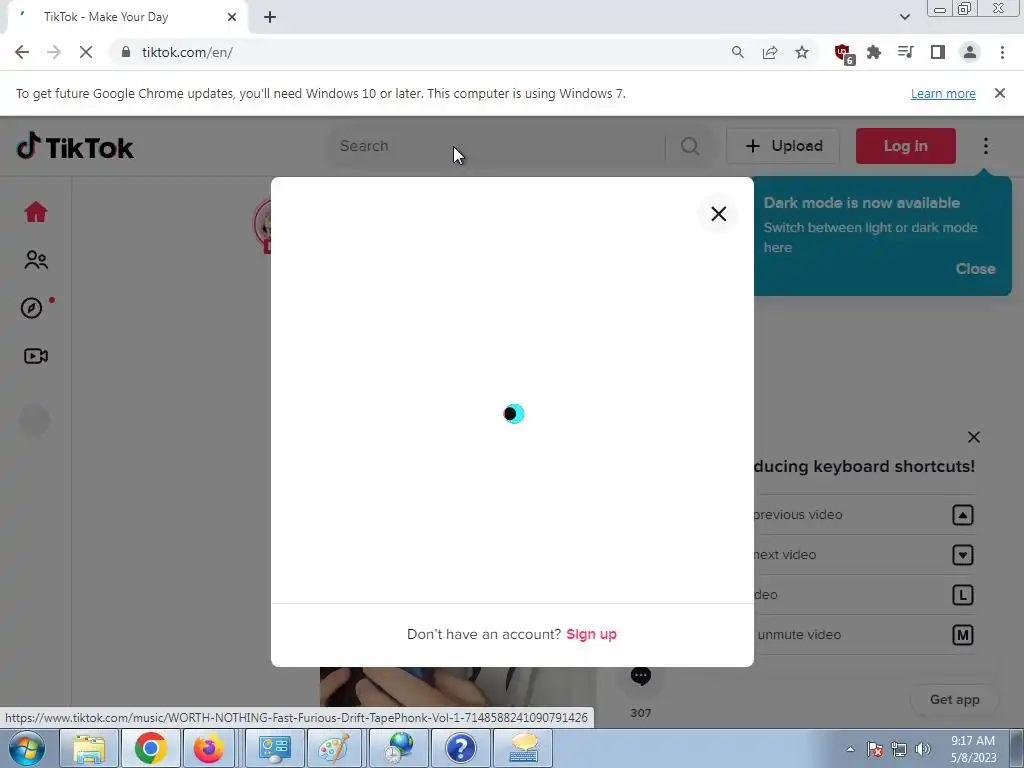This screenshot has height=768, width=1024.
Task: Close the login modal dialog
Action: click(718, 214)
